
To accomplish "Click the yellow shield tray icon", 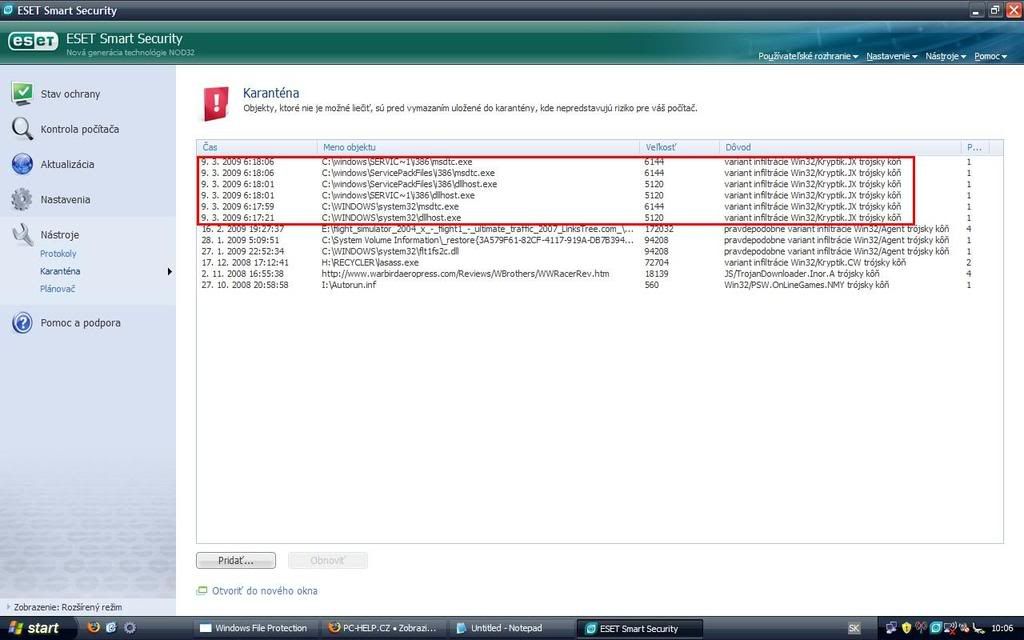I will pos(906,628).
